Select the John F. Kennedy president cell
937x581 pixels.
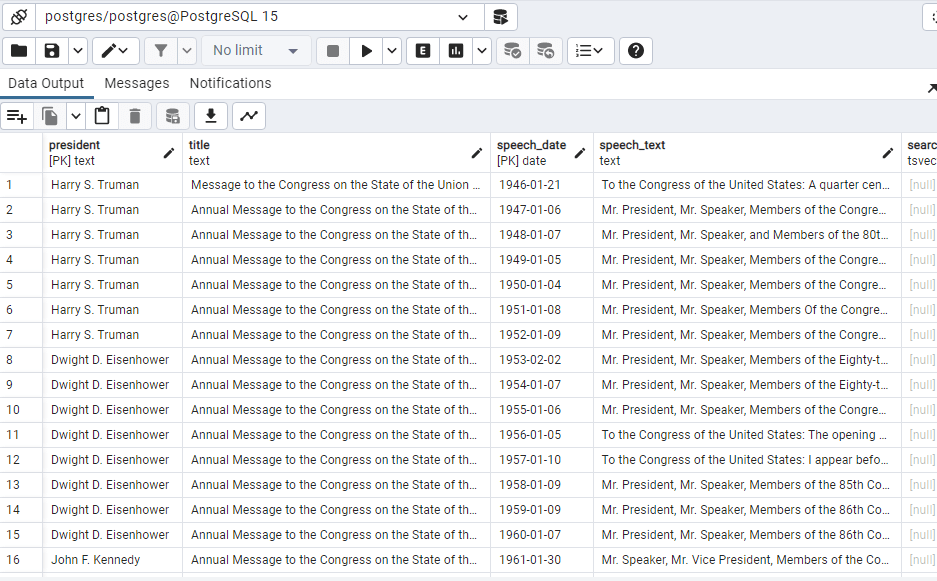click(x=96, y=560)
